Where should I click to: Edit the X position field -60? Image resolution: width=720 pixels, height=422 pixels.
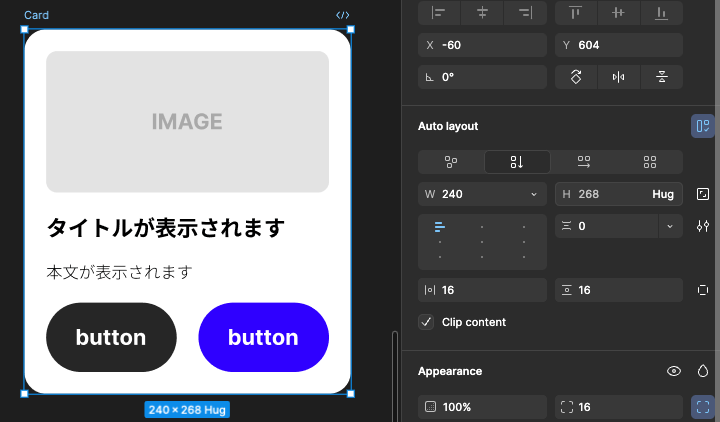pos(482,45)
